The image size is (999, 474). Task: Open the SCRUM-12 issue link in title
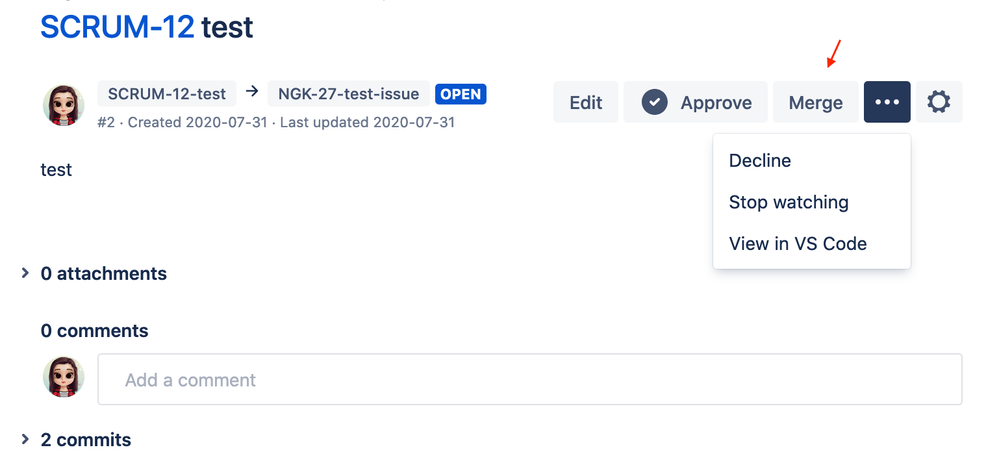[117, 27]
